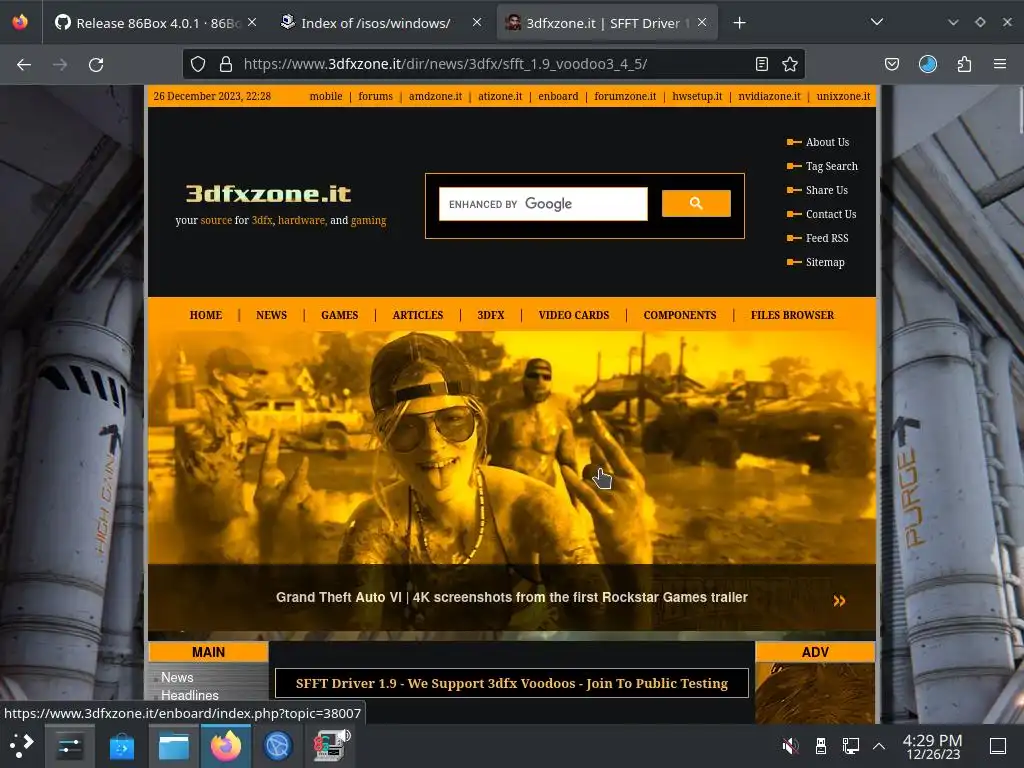The width and height of the screenshot is (1024, 768).
Task: Open the ARTICLES menu item
Action: [x=418, y=315]
